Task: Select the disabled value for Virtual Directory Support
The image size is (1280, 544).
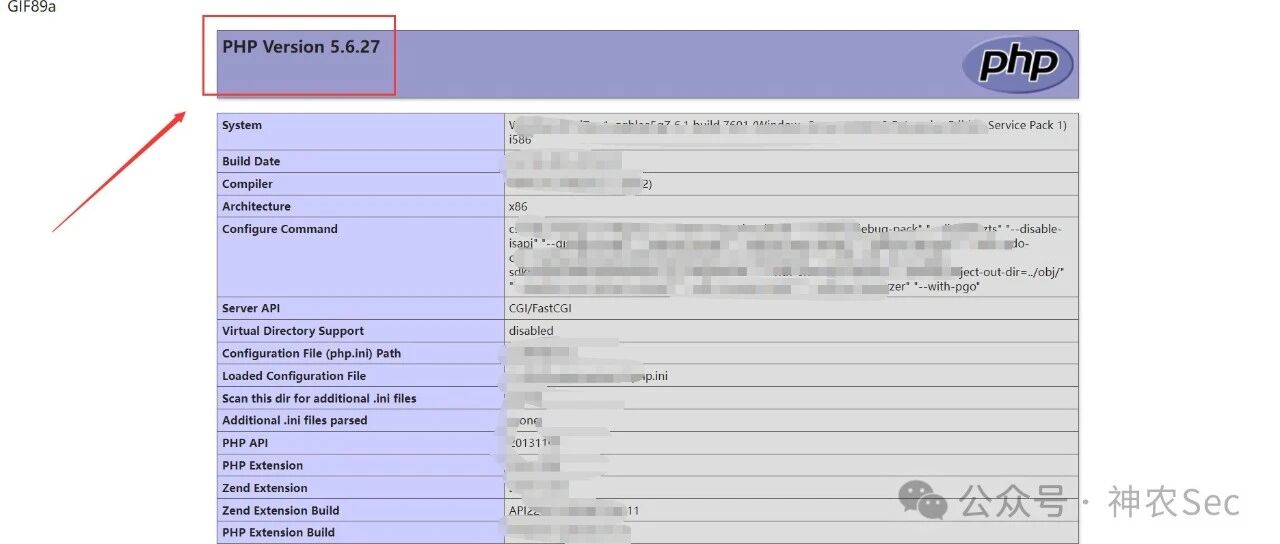Action: [x=531, y=331]
